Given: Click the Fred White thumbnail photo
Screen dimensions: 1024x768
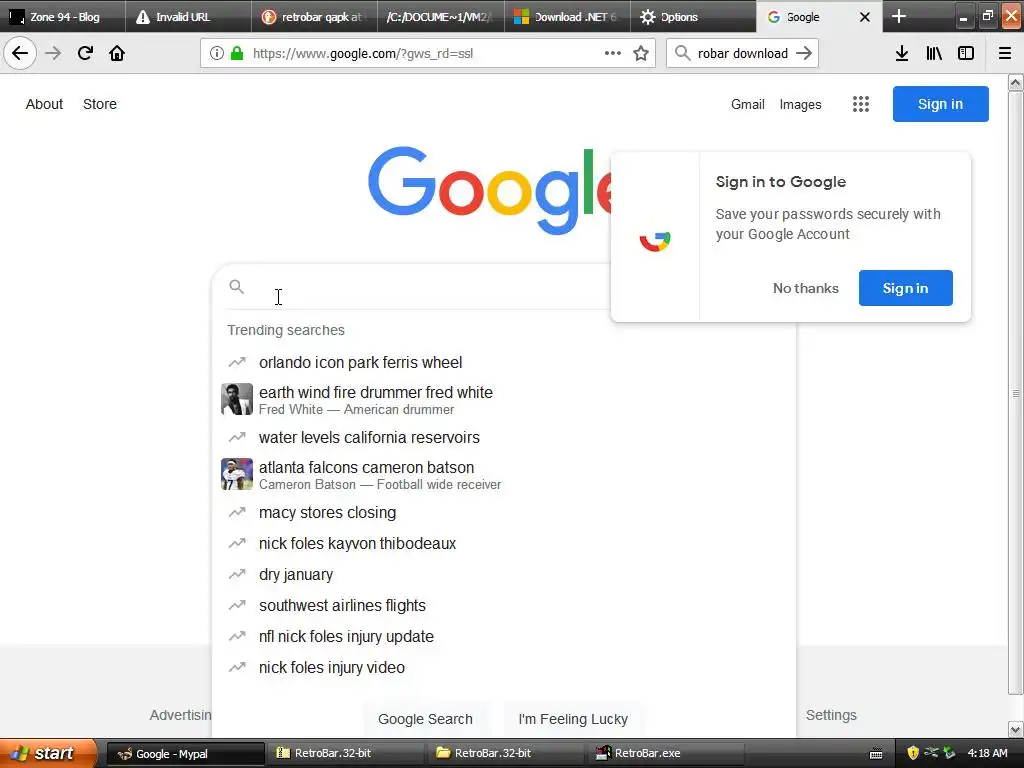Looking at the screenshot, I should [x=236, y=399].
